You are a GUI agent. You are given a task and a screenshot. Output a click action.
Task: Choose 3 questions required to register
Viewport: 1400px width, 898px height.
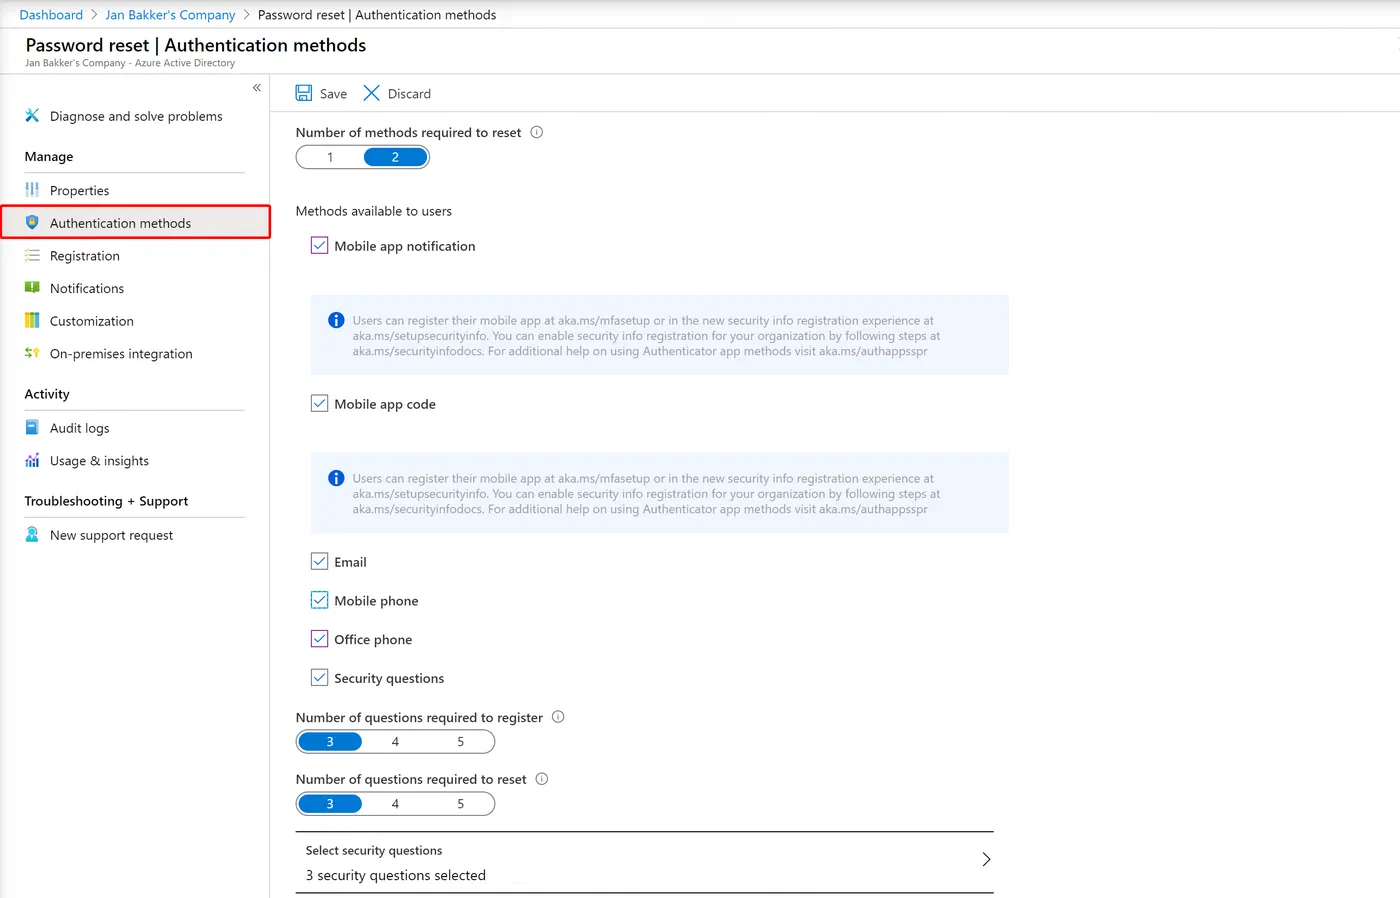click(x=330, y=742)
